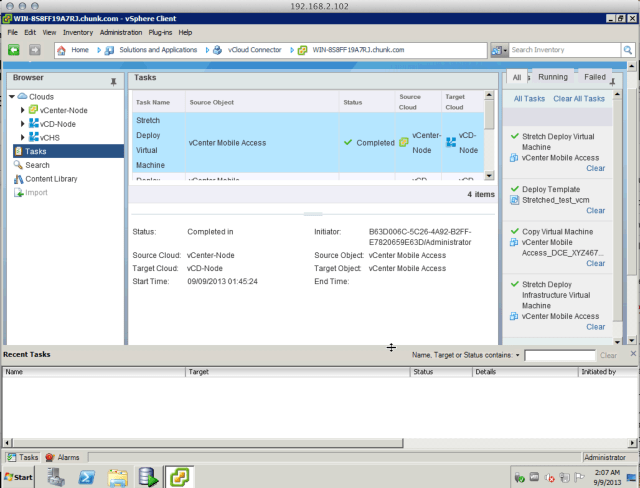Image resolution: width=640 pixels, height=488 pixels.
Task: Switch to the All tasks tab
Action: (x=517, y=78)
